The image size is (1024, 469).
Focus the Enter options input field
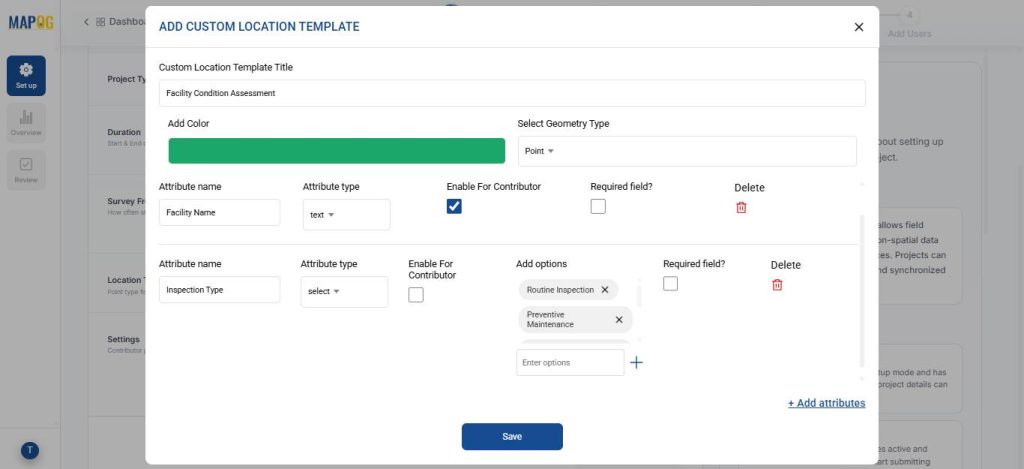(570, 363)
